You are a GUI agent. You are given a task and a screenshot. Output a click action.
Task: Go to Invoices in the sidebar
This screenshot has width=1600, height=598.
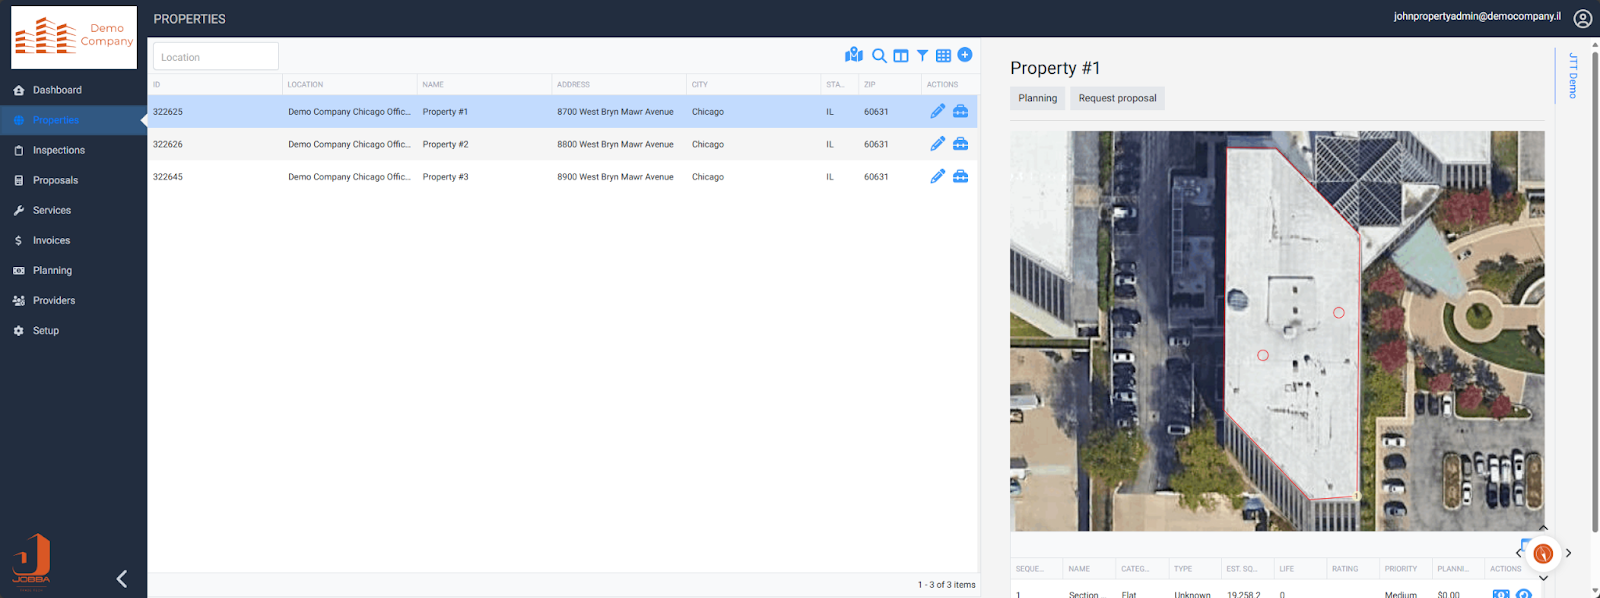(51, 240)
